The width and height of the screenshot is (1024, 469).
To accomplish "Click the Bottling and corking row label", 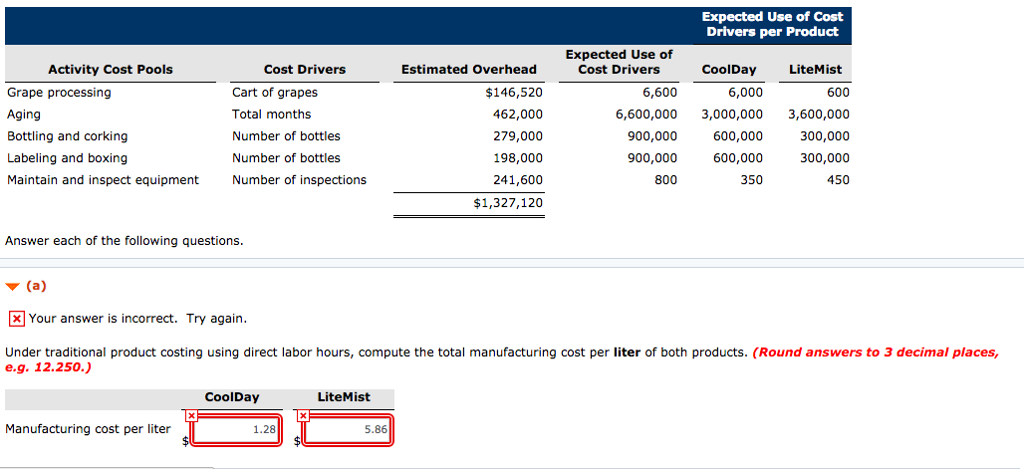I will (67, 137).
